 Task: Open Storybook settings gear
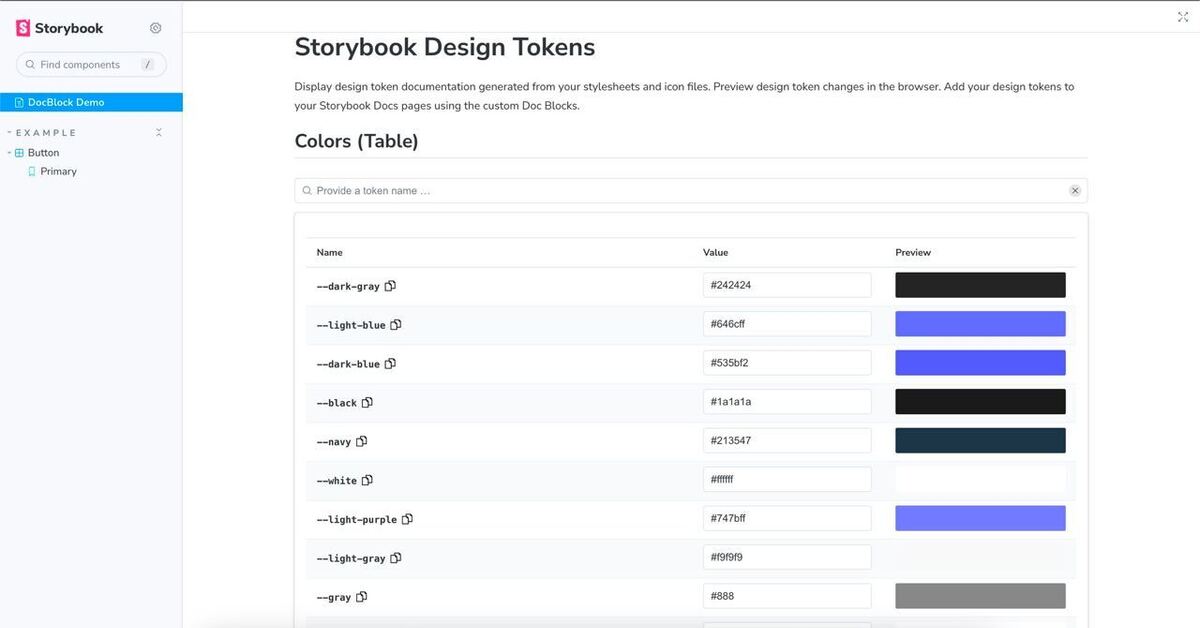coord(155,28)
